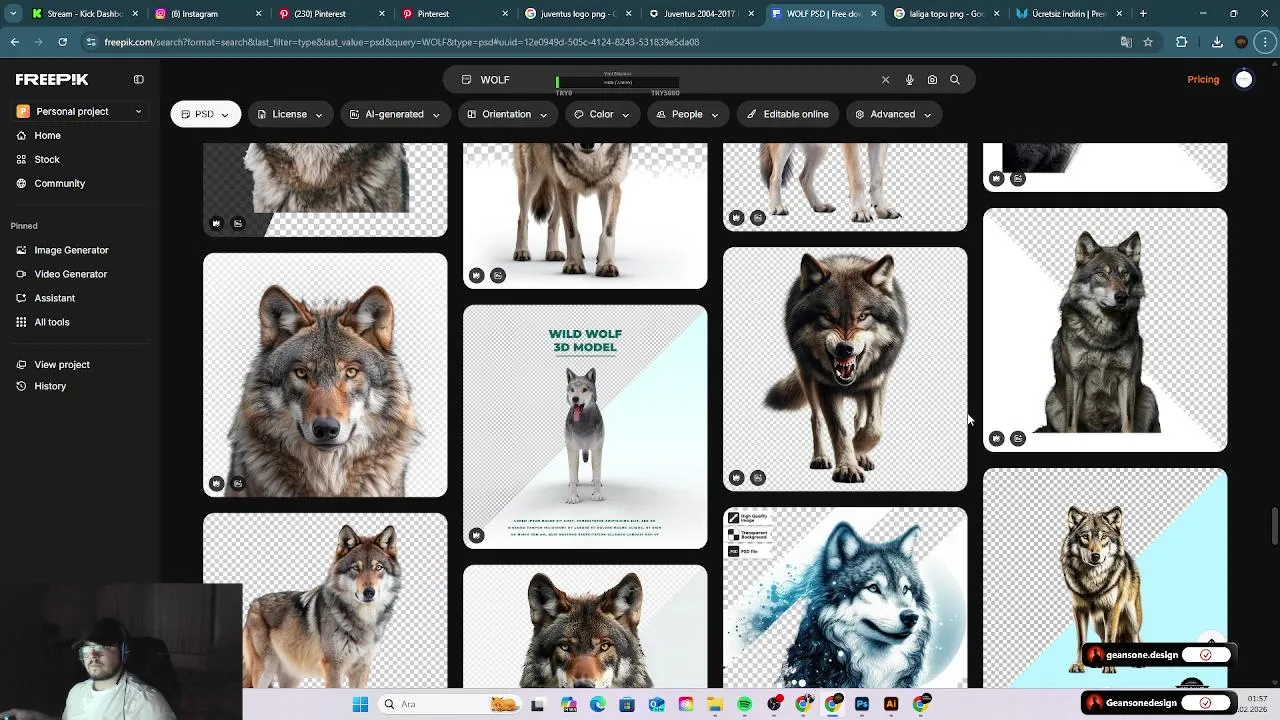
Task: Collapse the Freepik sidebar panel icon
Action: (x=139, y=79)
